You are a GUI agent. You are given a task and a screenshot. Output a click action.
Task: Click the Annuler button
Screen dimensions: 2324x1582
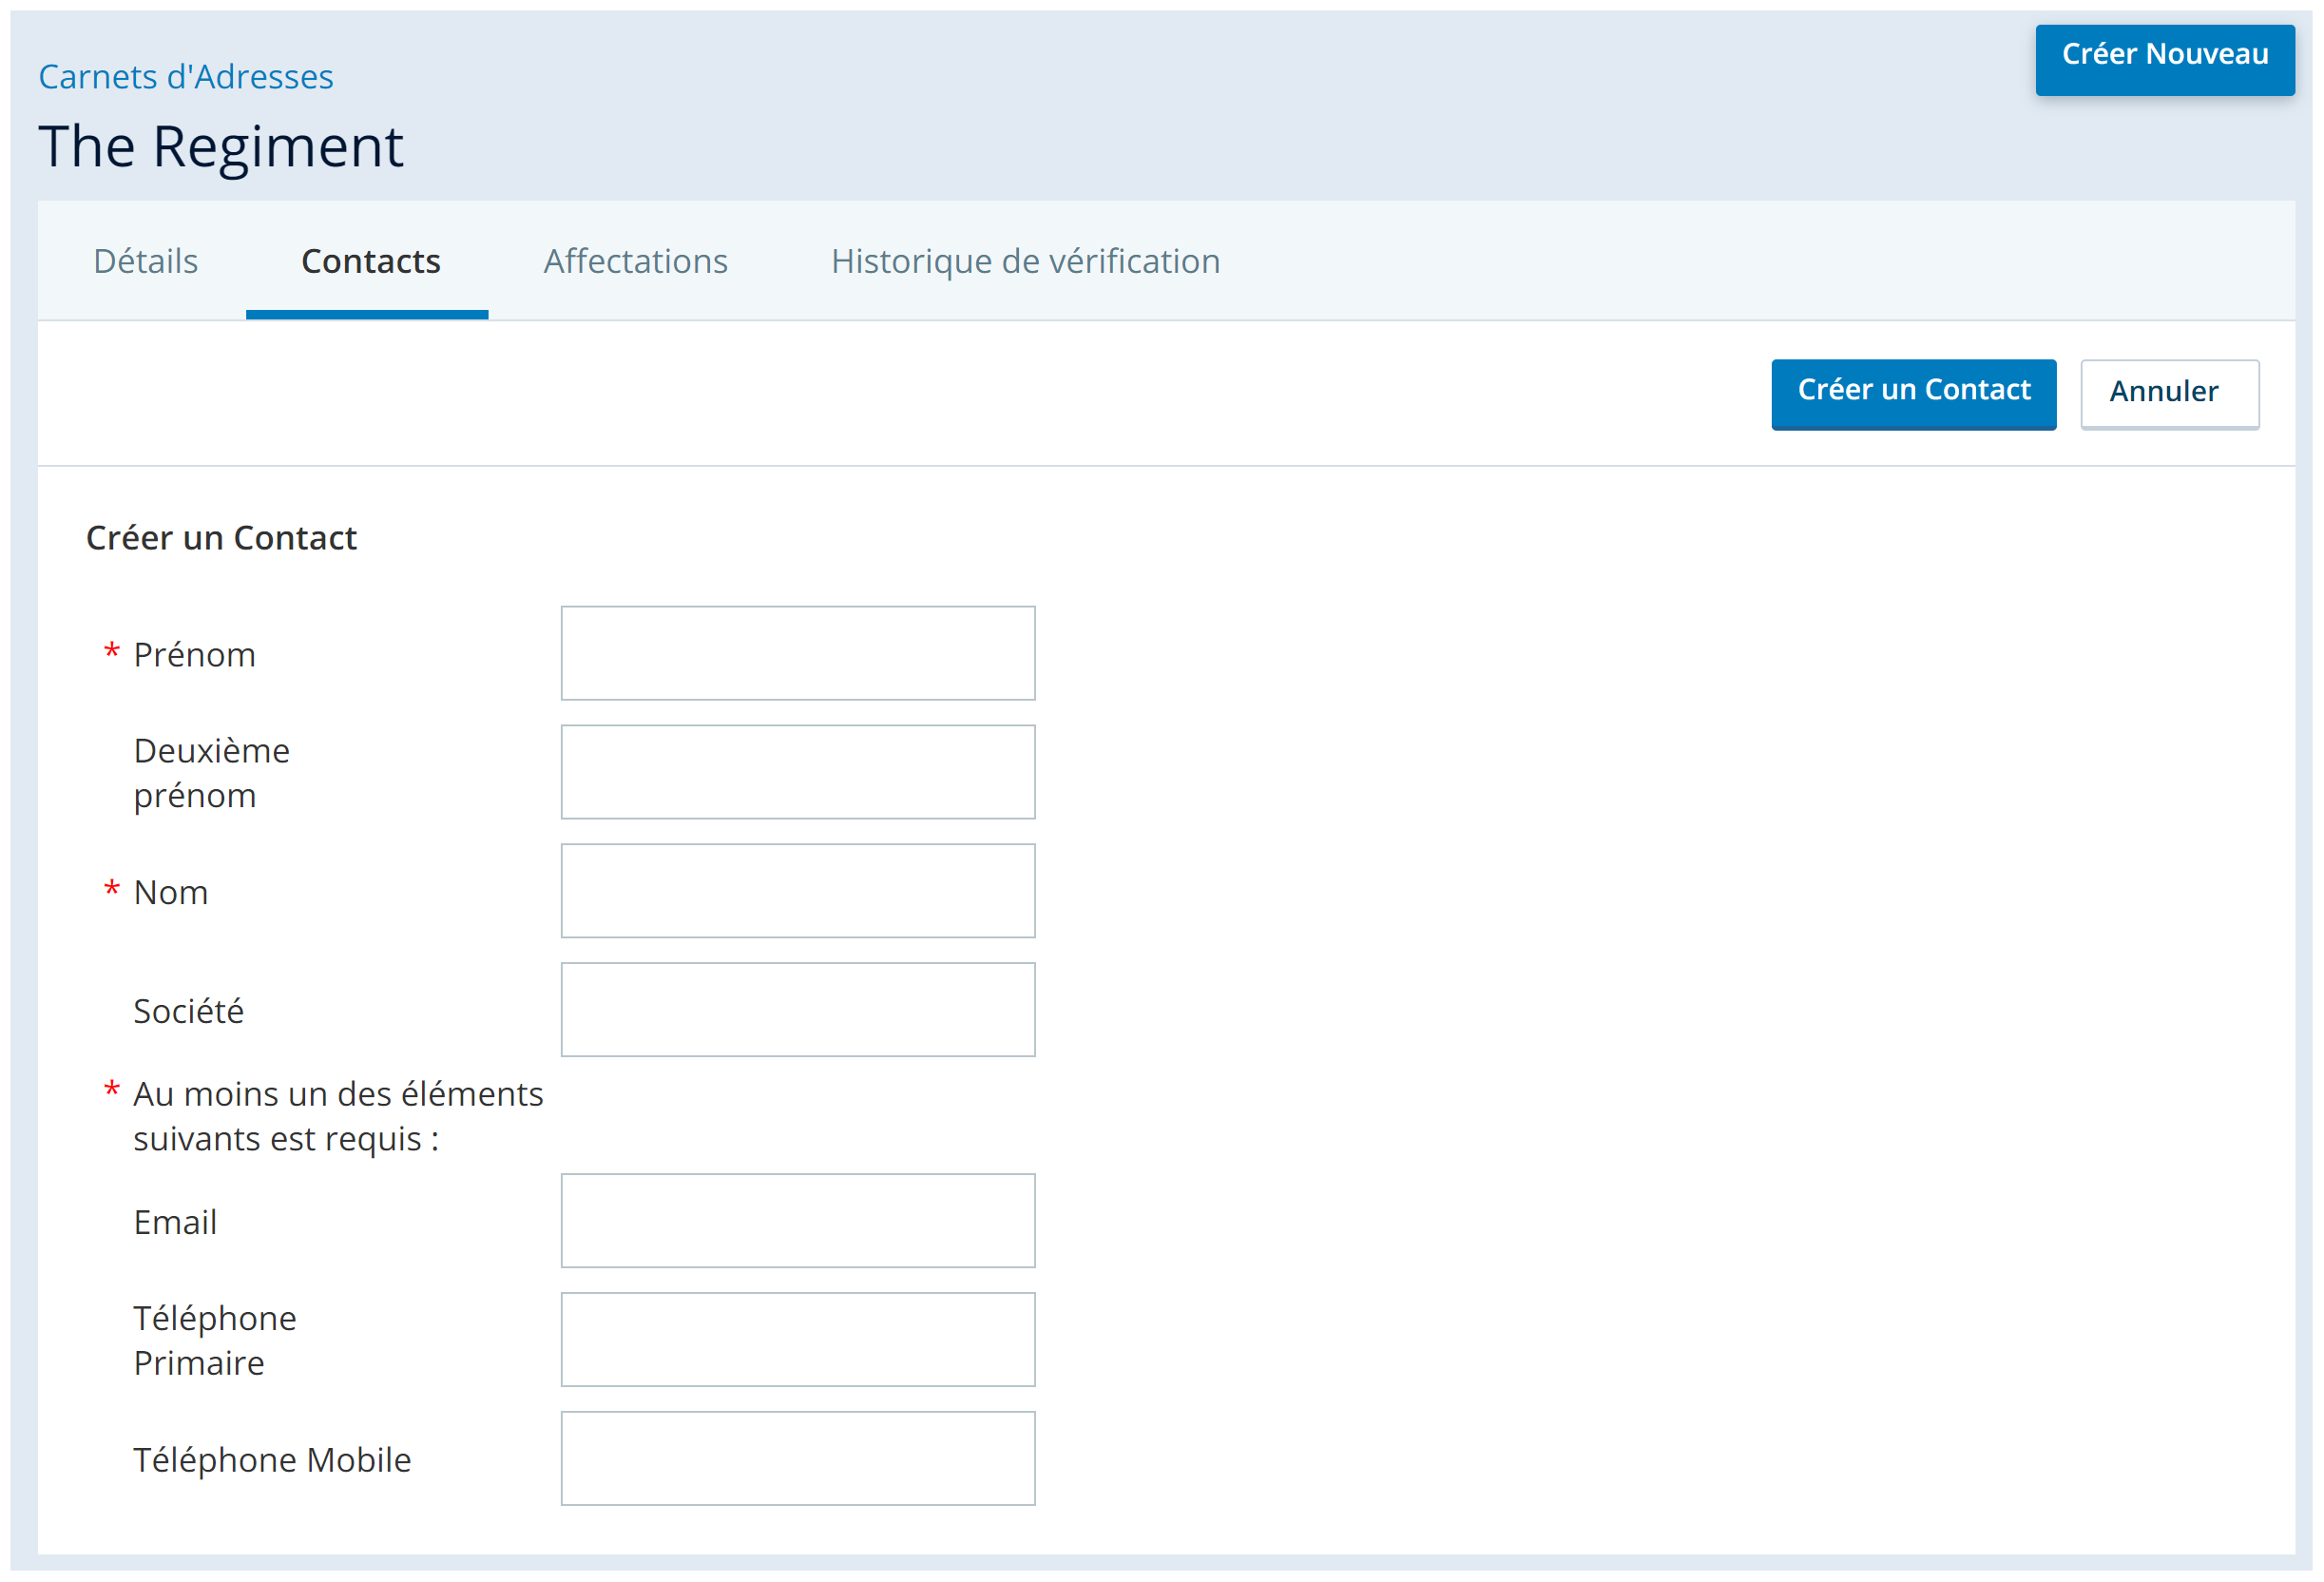(2167, 390)
